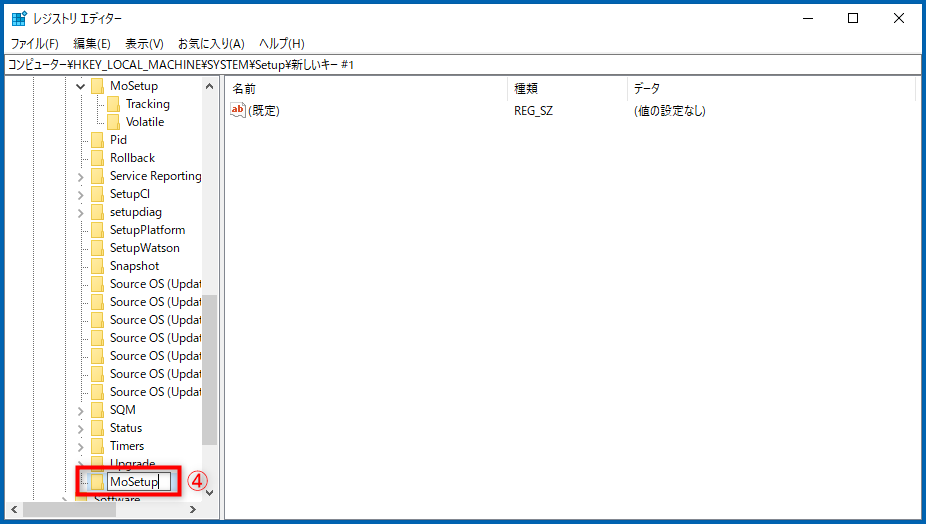Select the setupdiag key label
Image resolution: width=926 pixels, height=524 pixels.
pyautogui.click(x=136, y=212)
